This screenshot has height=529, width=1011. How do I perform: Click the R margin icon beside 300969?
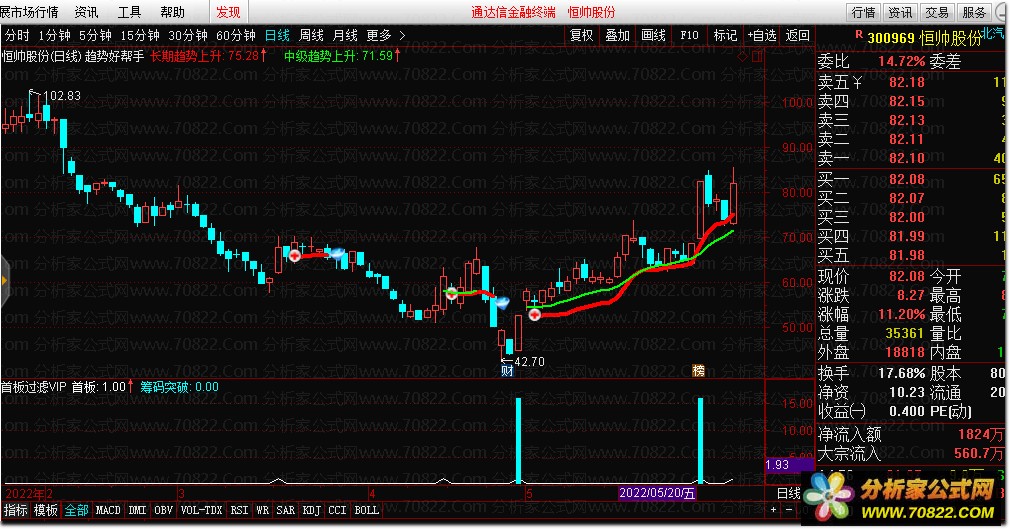pyautogui.click(x=858, y=34)
